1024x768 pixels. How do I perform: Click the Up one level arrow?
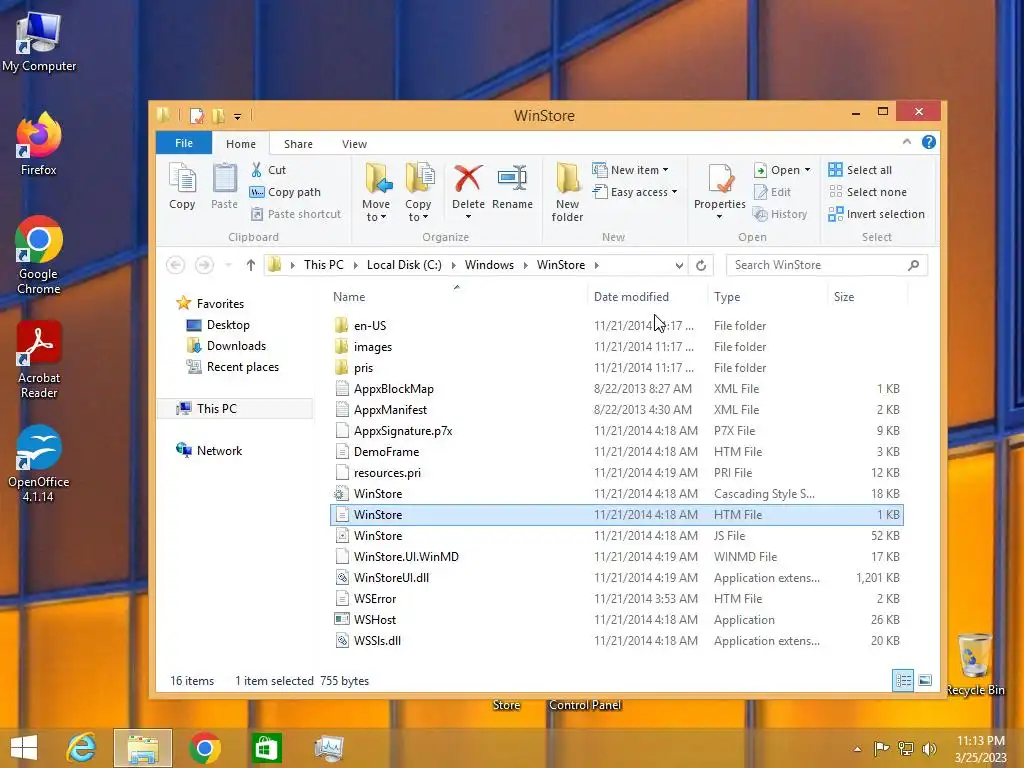point(251,264)
